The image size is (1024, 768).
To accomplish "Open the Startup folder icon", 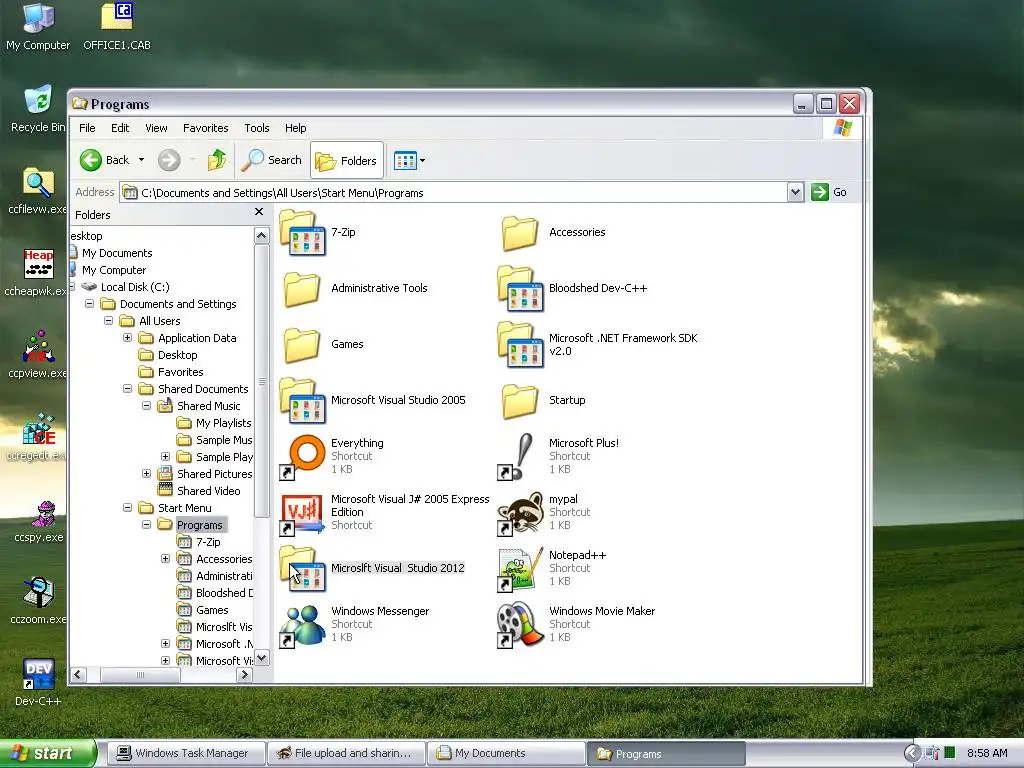I will [x=520, y=400].
